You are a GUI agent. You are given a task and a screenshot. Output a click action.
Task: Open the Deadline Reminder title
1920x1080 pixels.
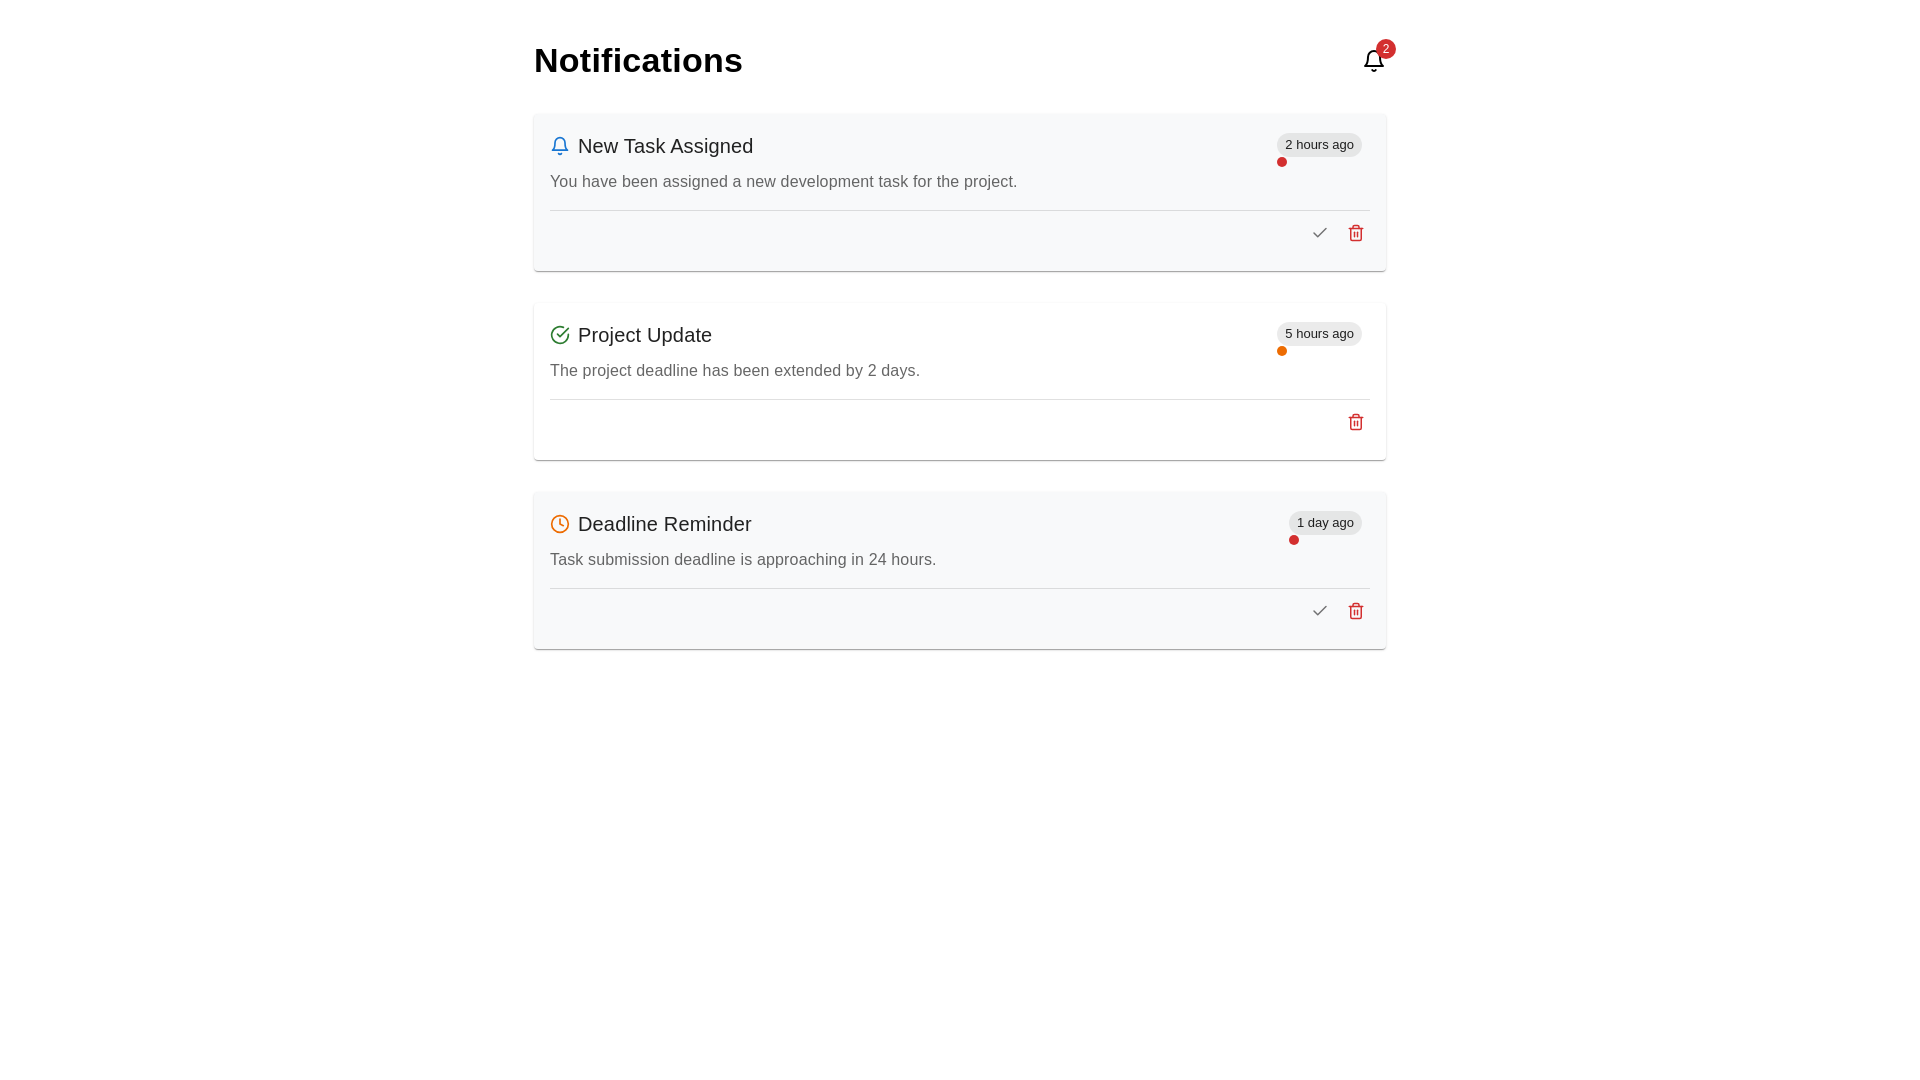pos(664,524)
